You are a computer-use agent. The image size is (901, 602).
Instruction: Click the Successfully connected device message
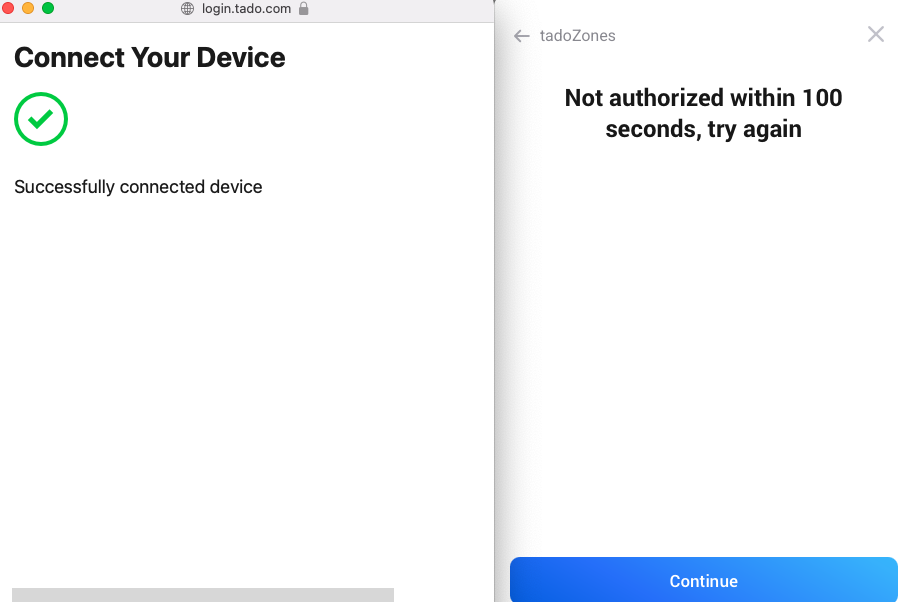[138, 187]
